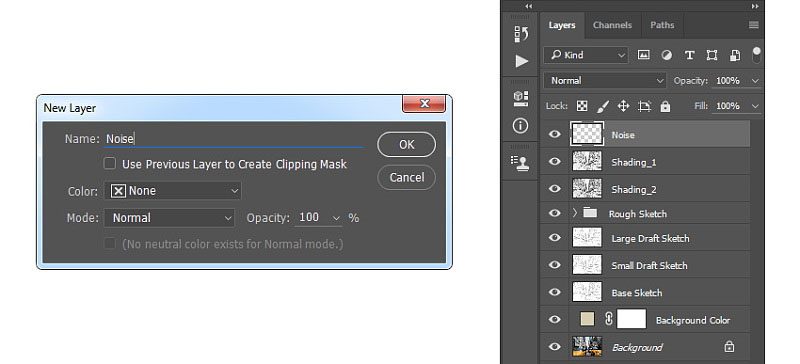The height and width of the screenshot is (364, 800).
Task: Click Cancel in New Layer dialog
Action: [407, 178]
